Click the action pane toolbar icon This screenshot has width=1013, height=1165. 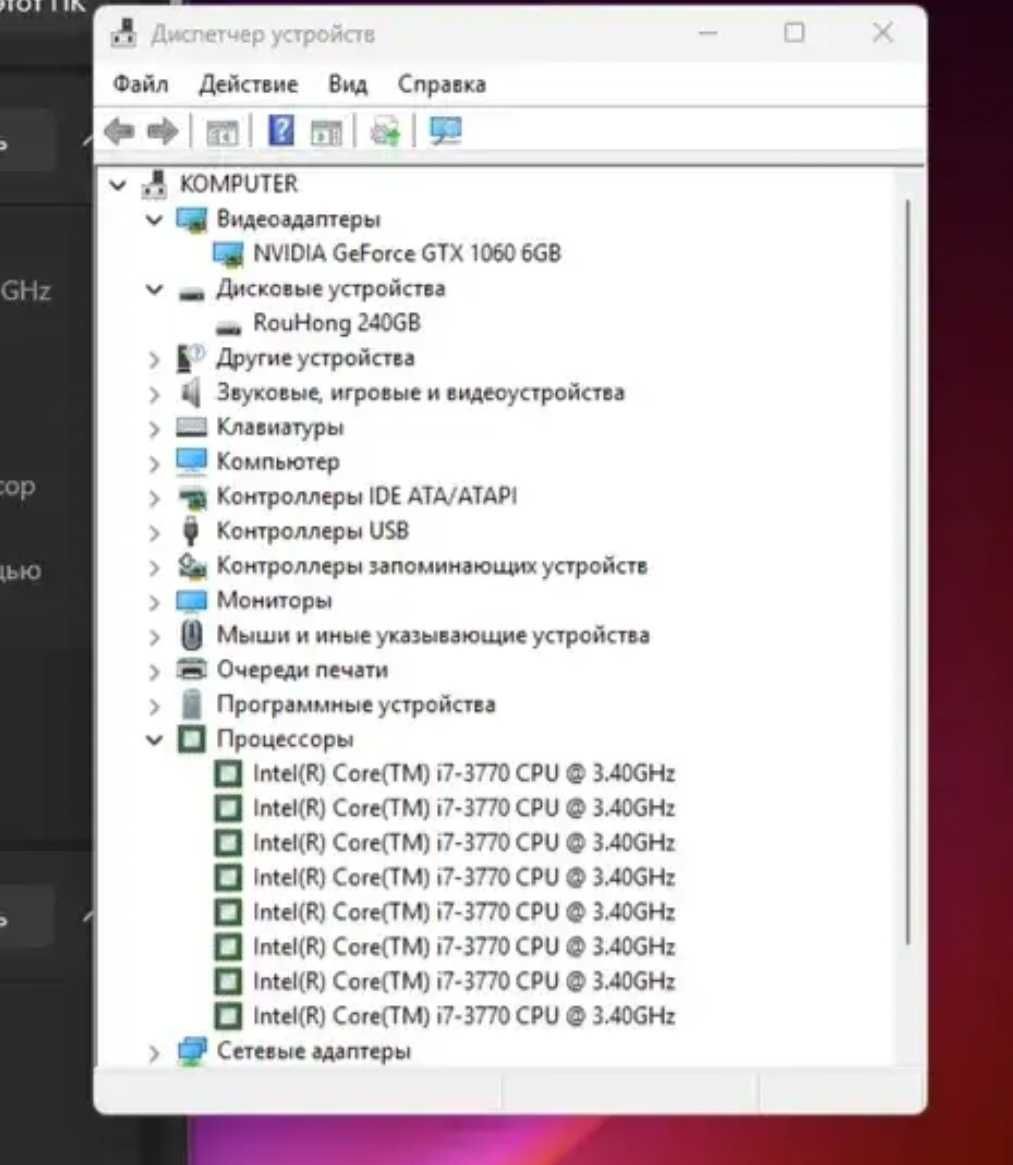[326, 132]
